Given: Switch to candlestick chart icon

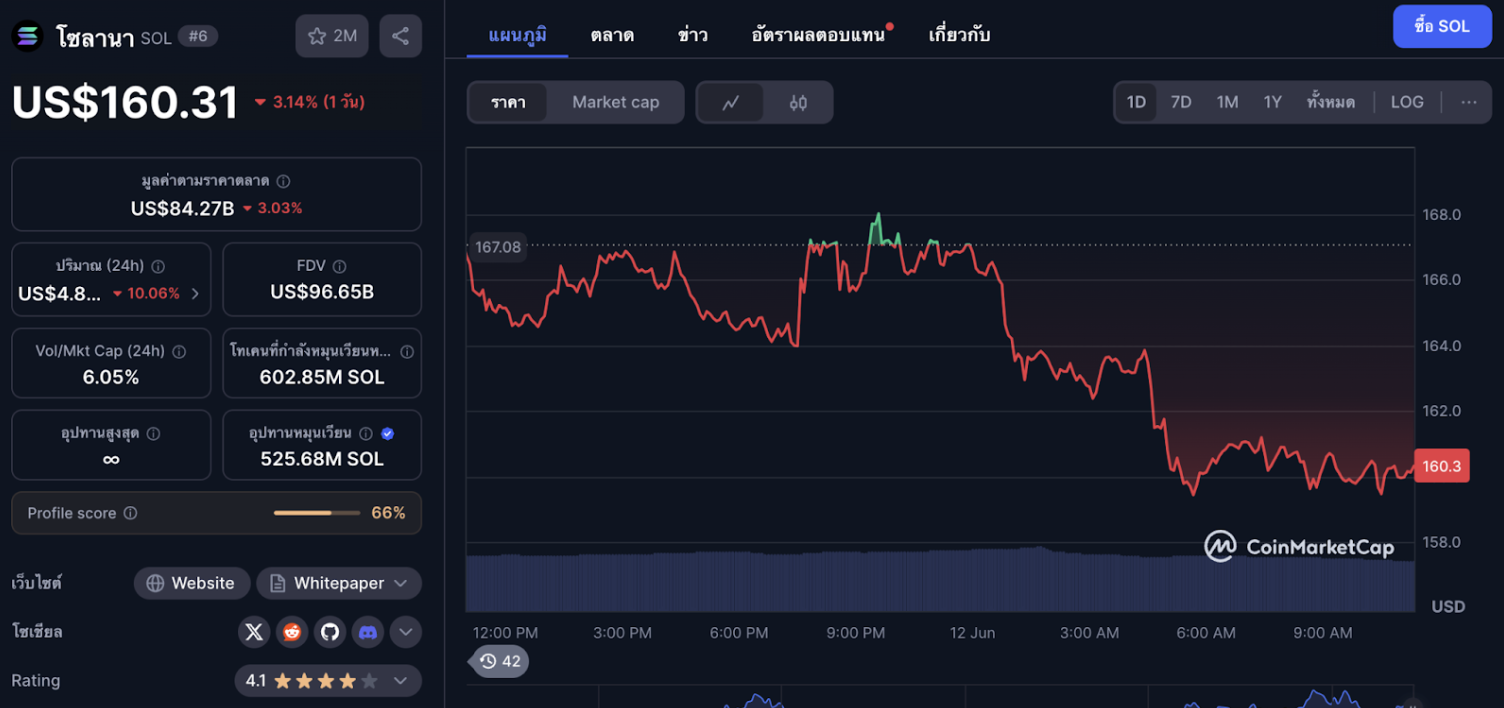Looking at the screenshot, I should [x=798, y=102].
